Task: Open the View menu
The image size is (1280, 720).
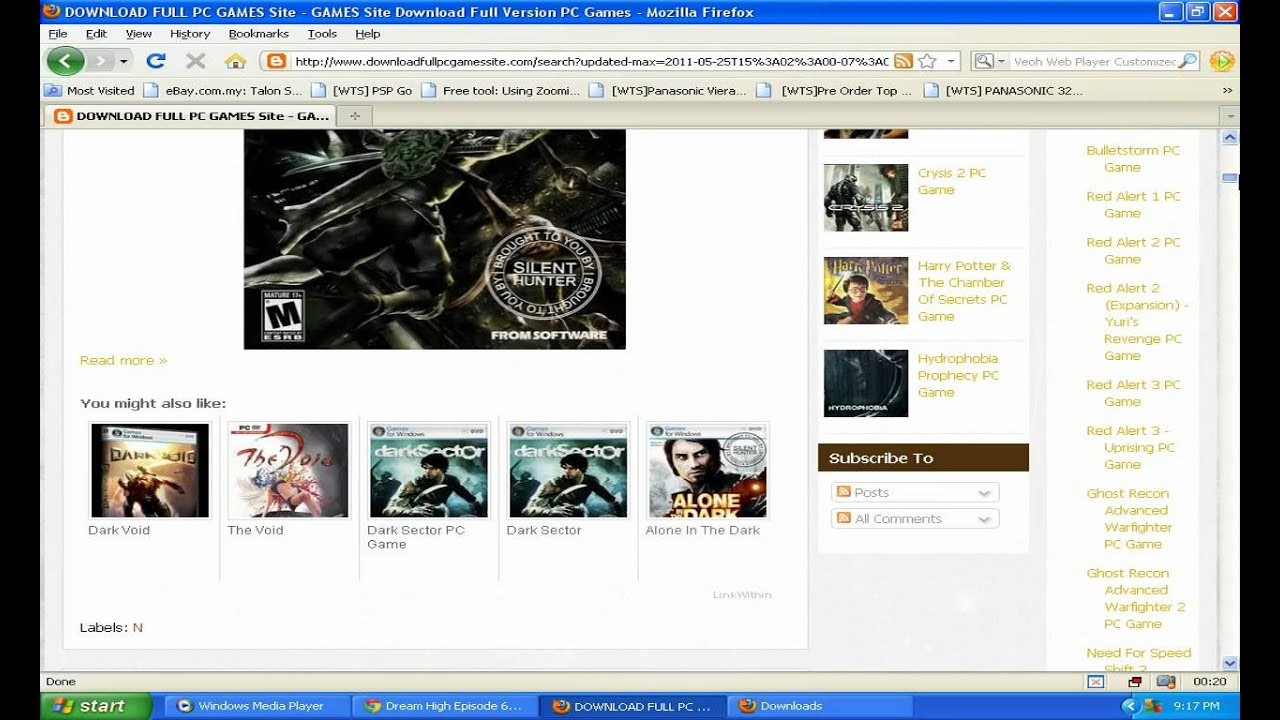Action: point(139,34)
